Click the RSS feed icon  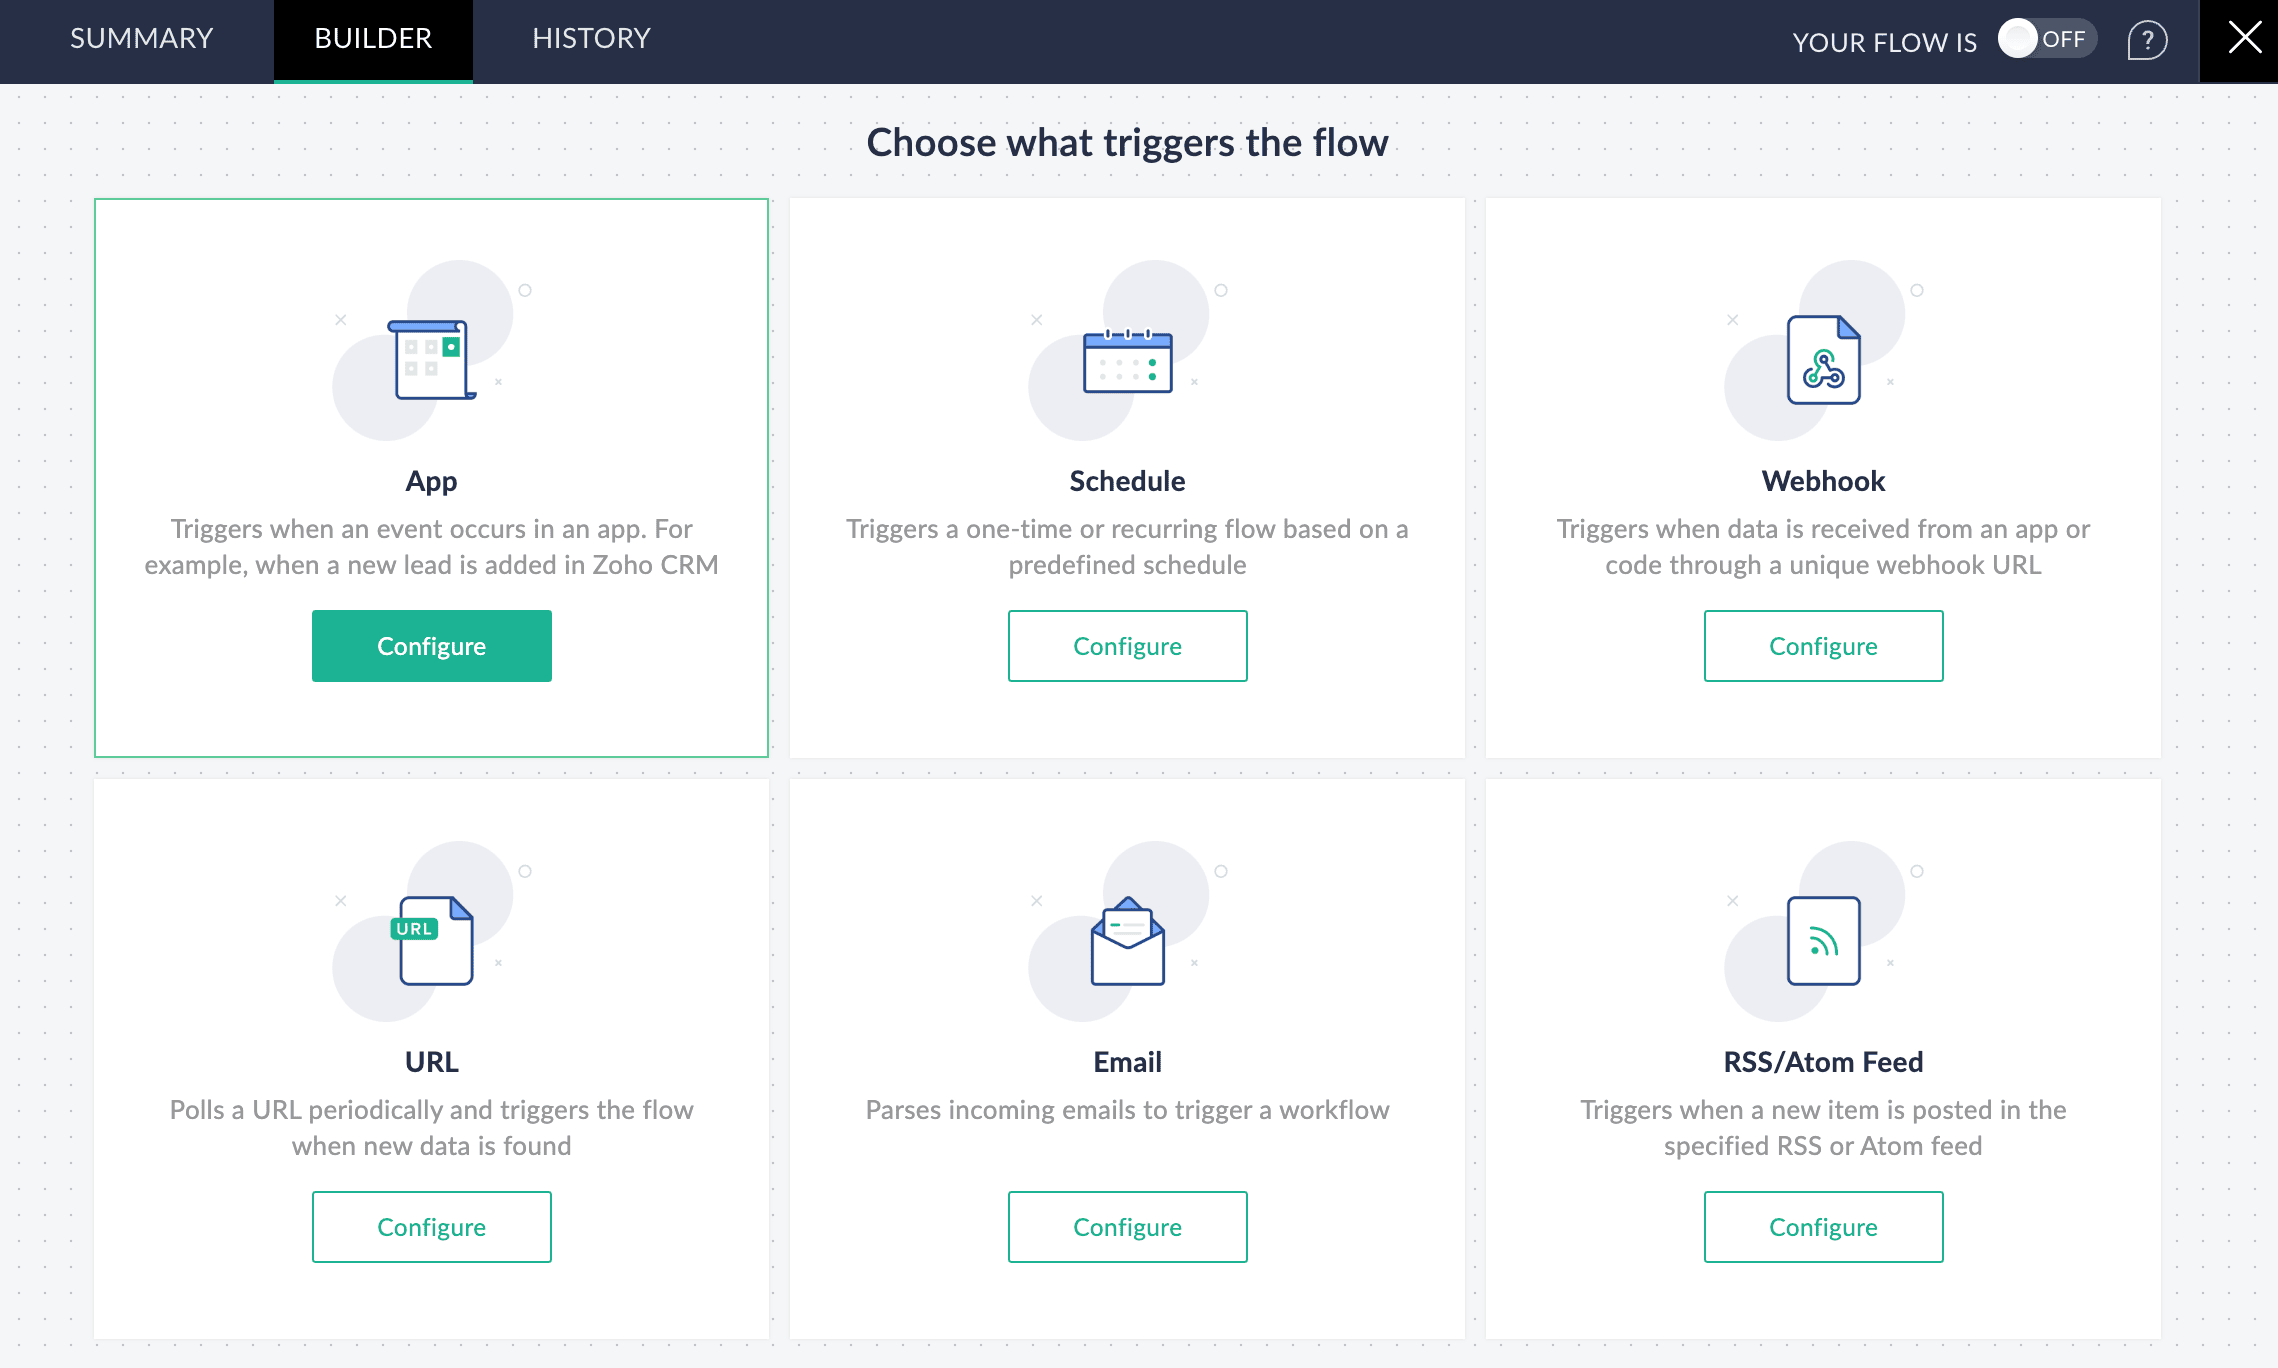tap(1823, 941)
